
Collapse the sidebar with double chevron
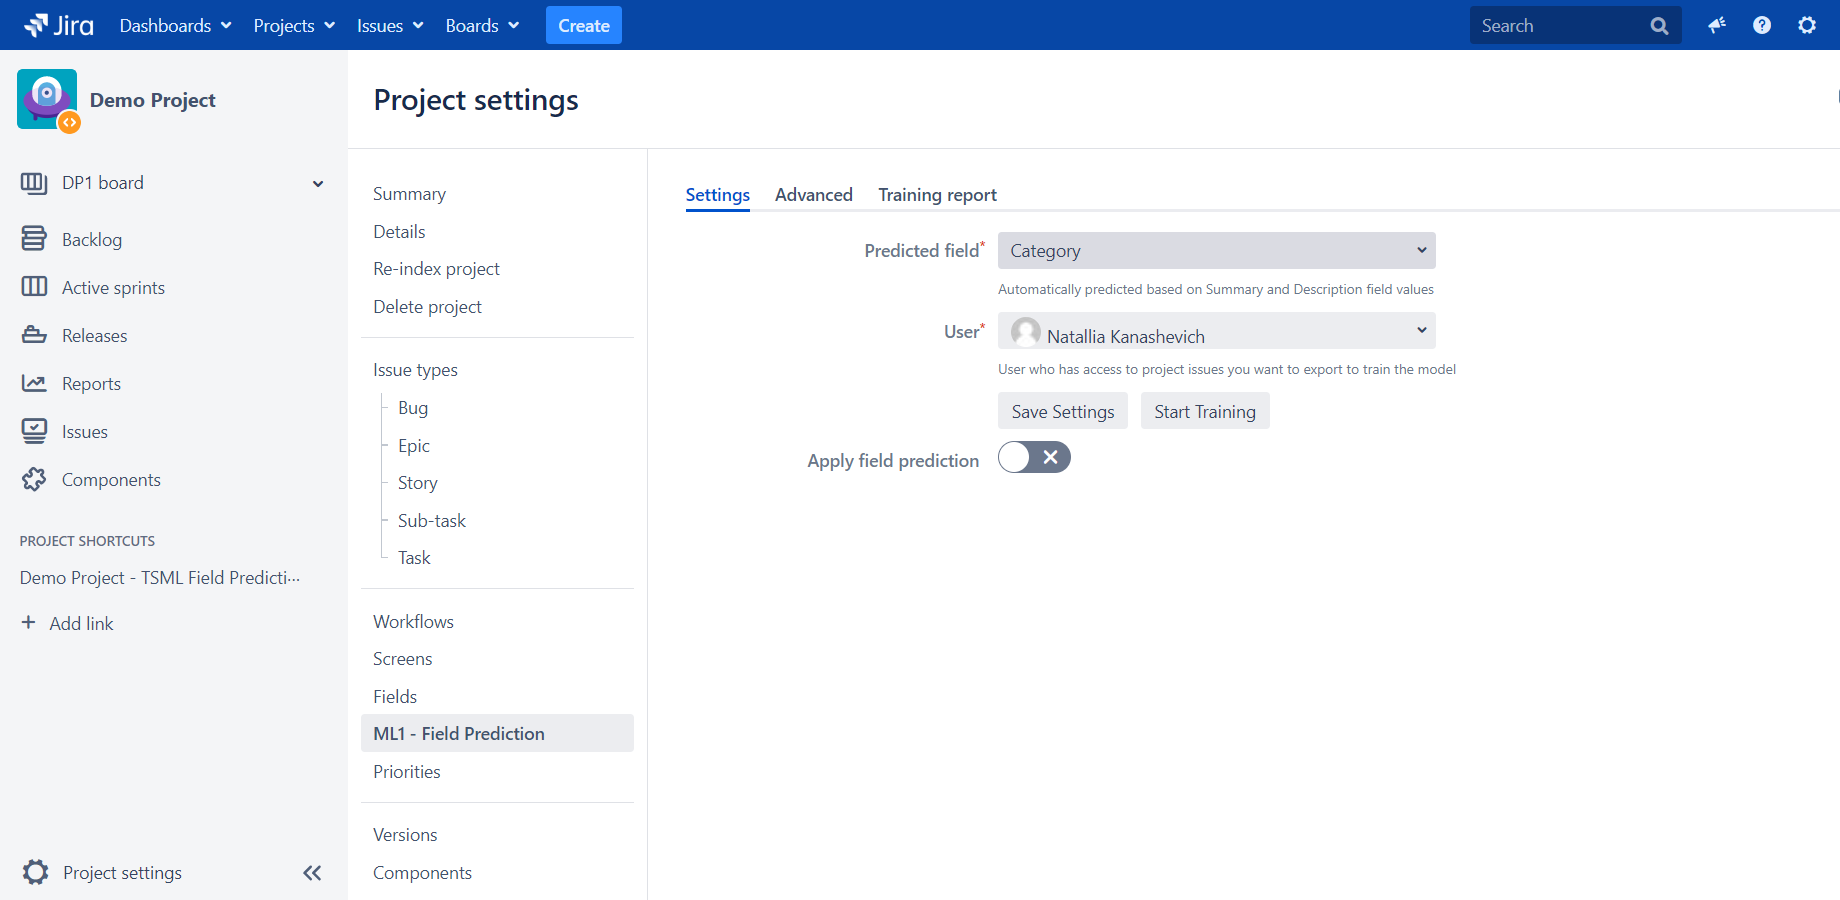pos(312,873)
